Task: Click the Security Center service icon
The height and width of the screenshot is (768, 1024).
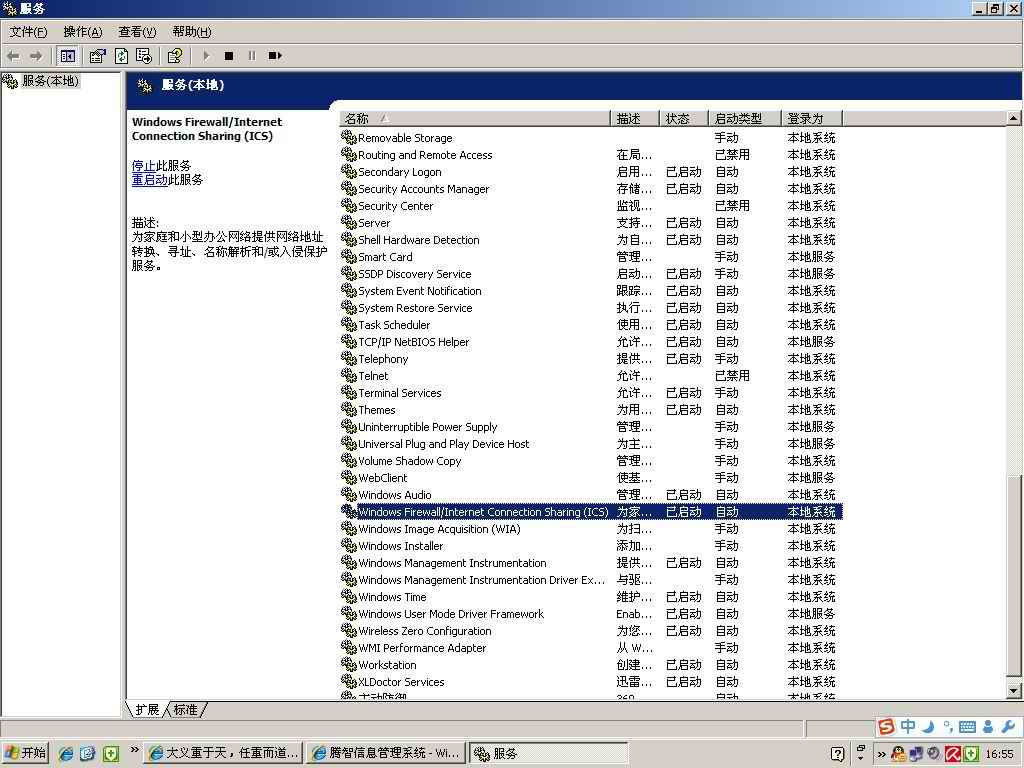Action: (349, 205)
